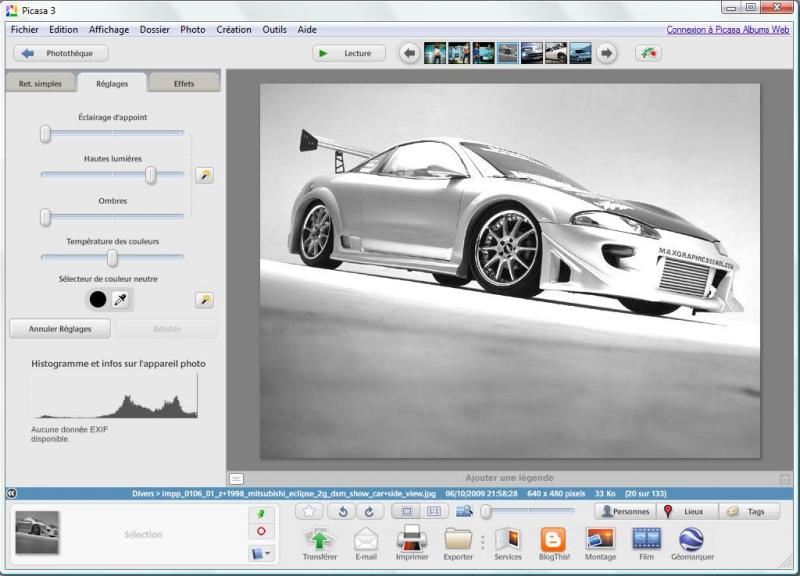This screenshot has width=800, height=576.
Task: Open the Edition menu
Action: [x=63, y=30]
